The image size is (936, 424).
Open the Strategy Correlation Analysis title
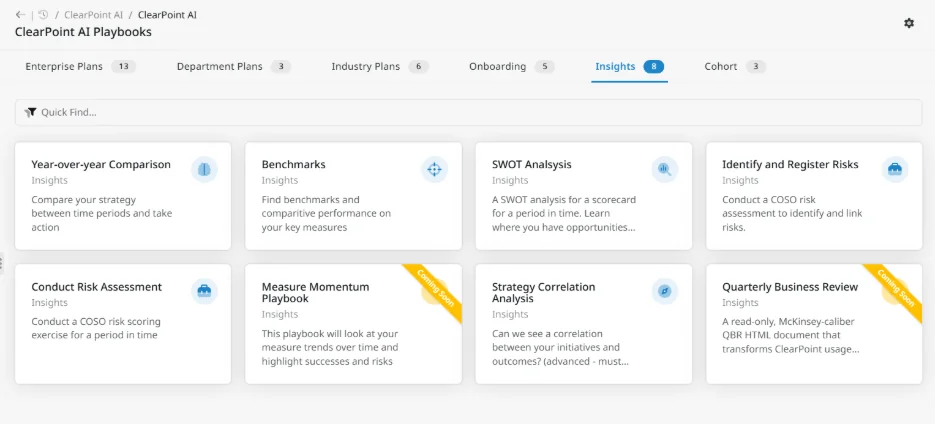543,293
